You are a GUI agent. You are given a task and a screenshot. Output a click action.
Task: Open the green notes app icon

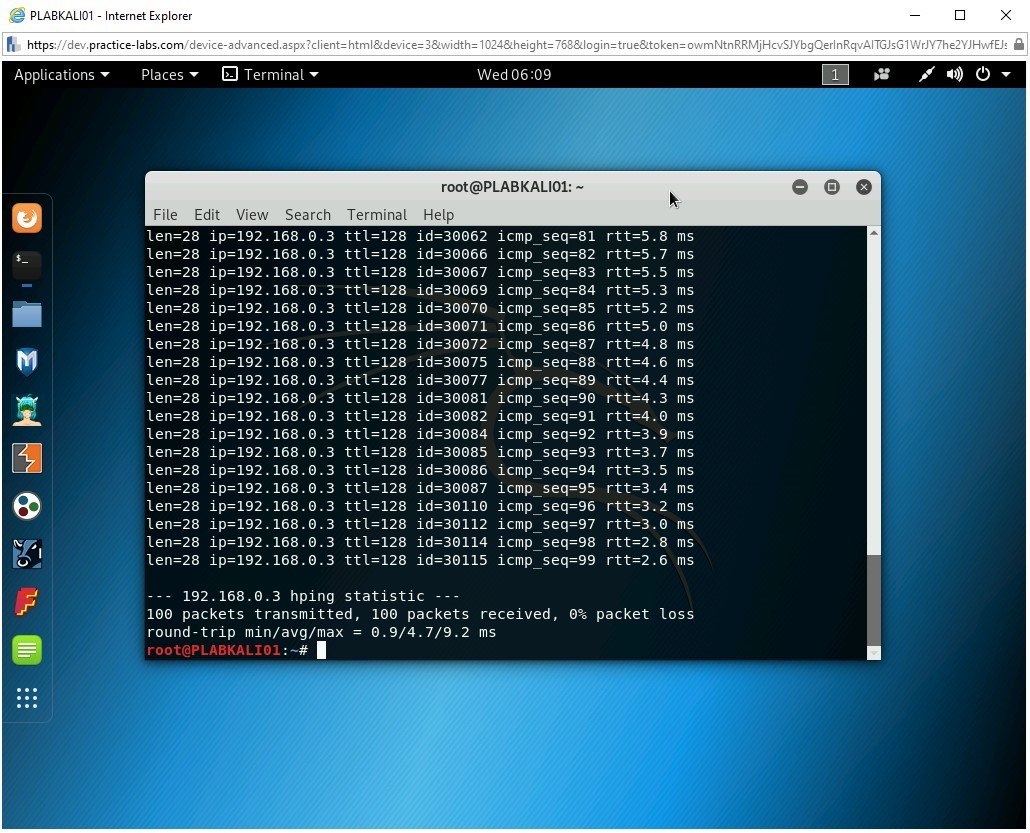point(27,650)
